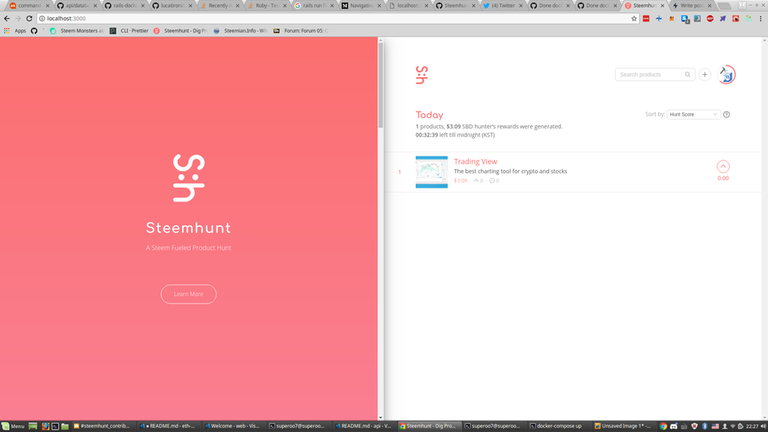Click the upvote count icon under Trading View

click(476, 181)
